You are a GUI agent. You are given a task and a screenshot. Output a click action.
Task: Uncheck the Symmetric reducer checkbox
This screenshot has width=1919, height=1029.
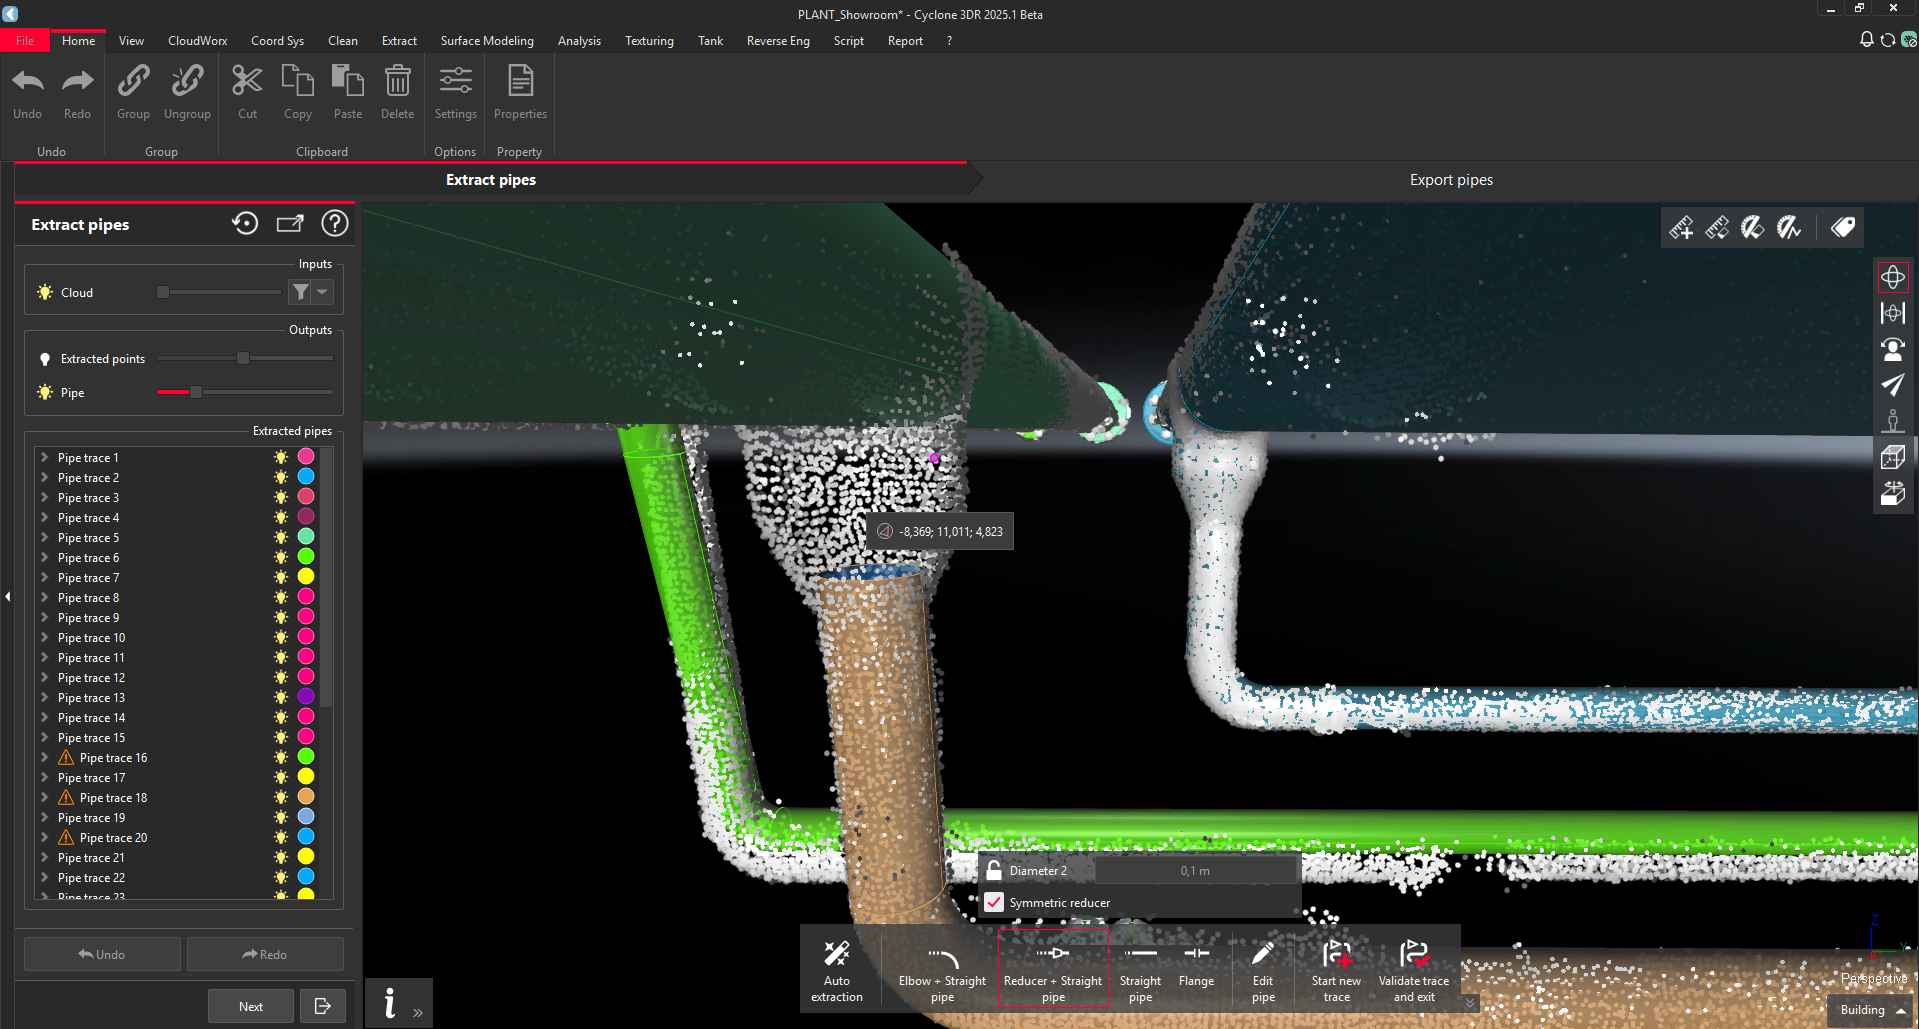[x=994, y=902]
